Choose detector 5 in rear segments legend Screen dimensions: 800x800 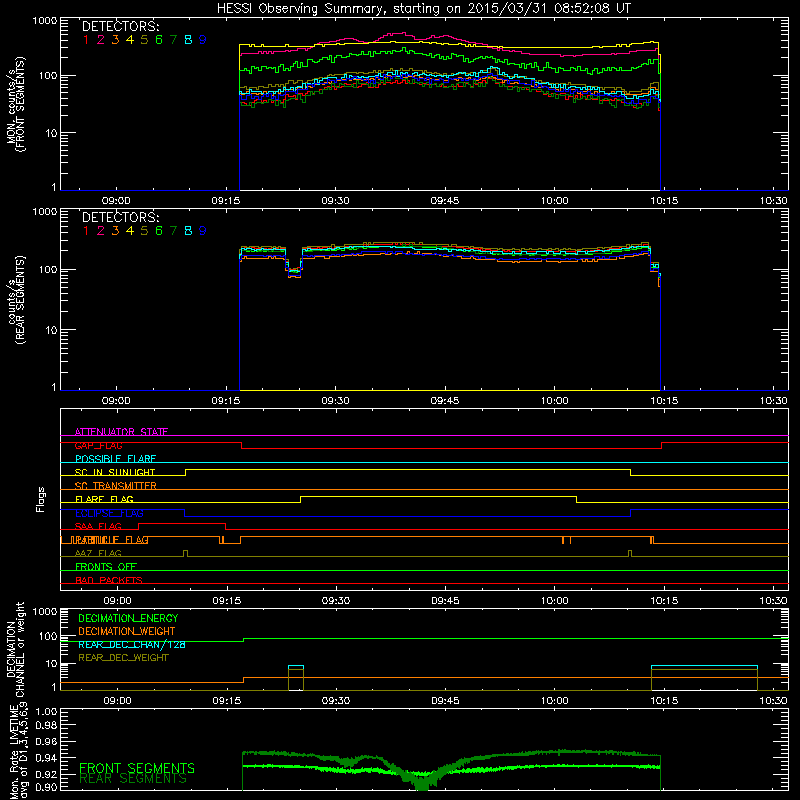pos(144,231)
